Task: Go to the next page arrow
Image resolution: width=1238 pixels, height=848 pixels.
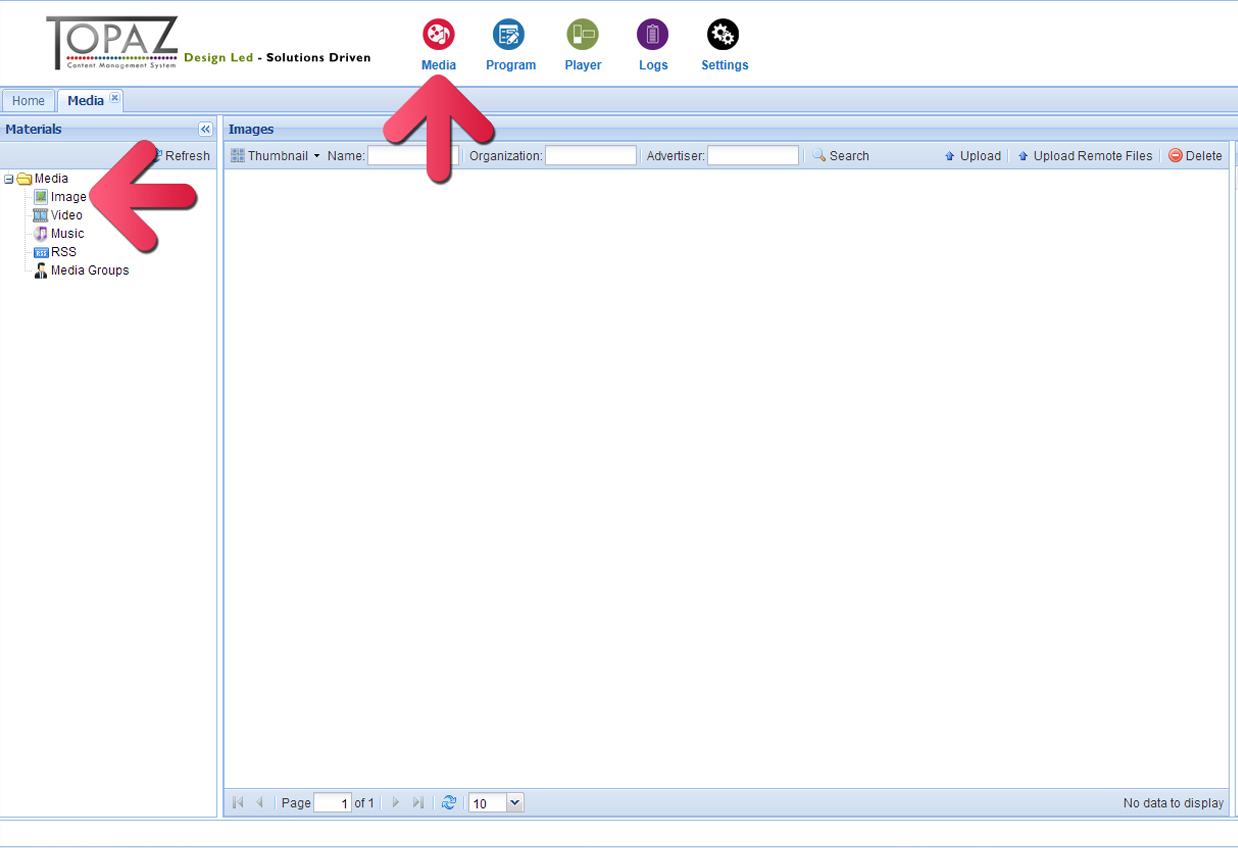Action: pos(396,803)
